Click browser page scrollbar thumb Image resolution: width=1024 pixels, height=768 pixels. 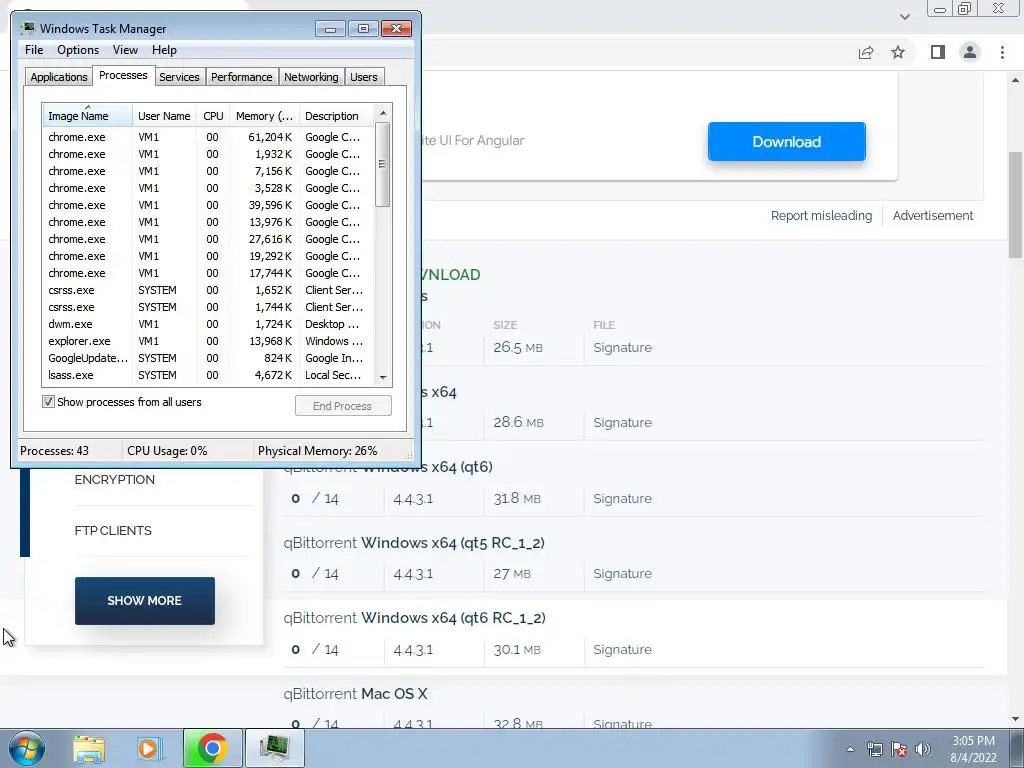point(1015,204)
